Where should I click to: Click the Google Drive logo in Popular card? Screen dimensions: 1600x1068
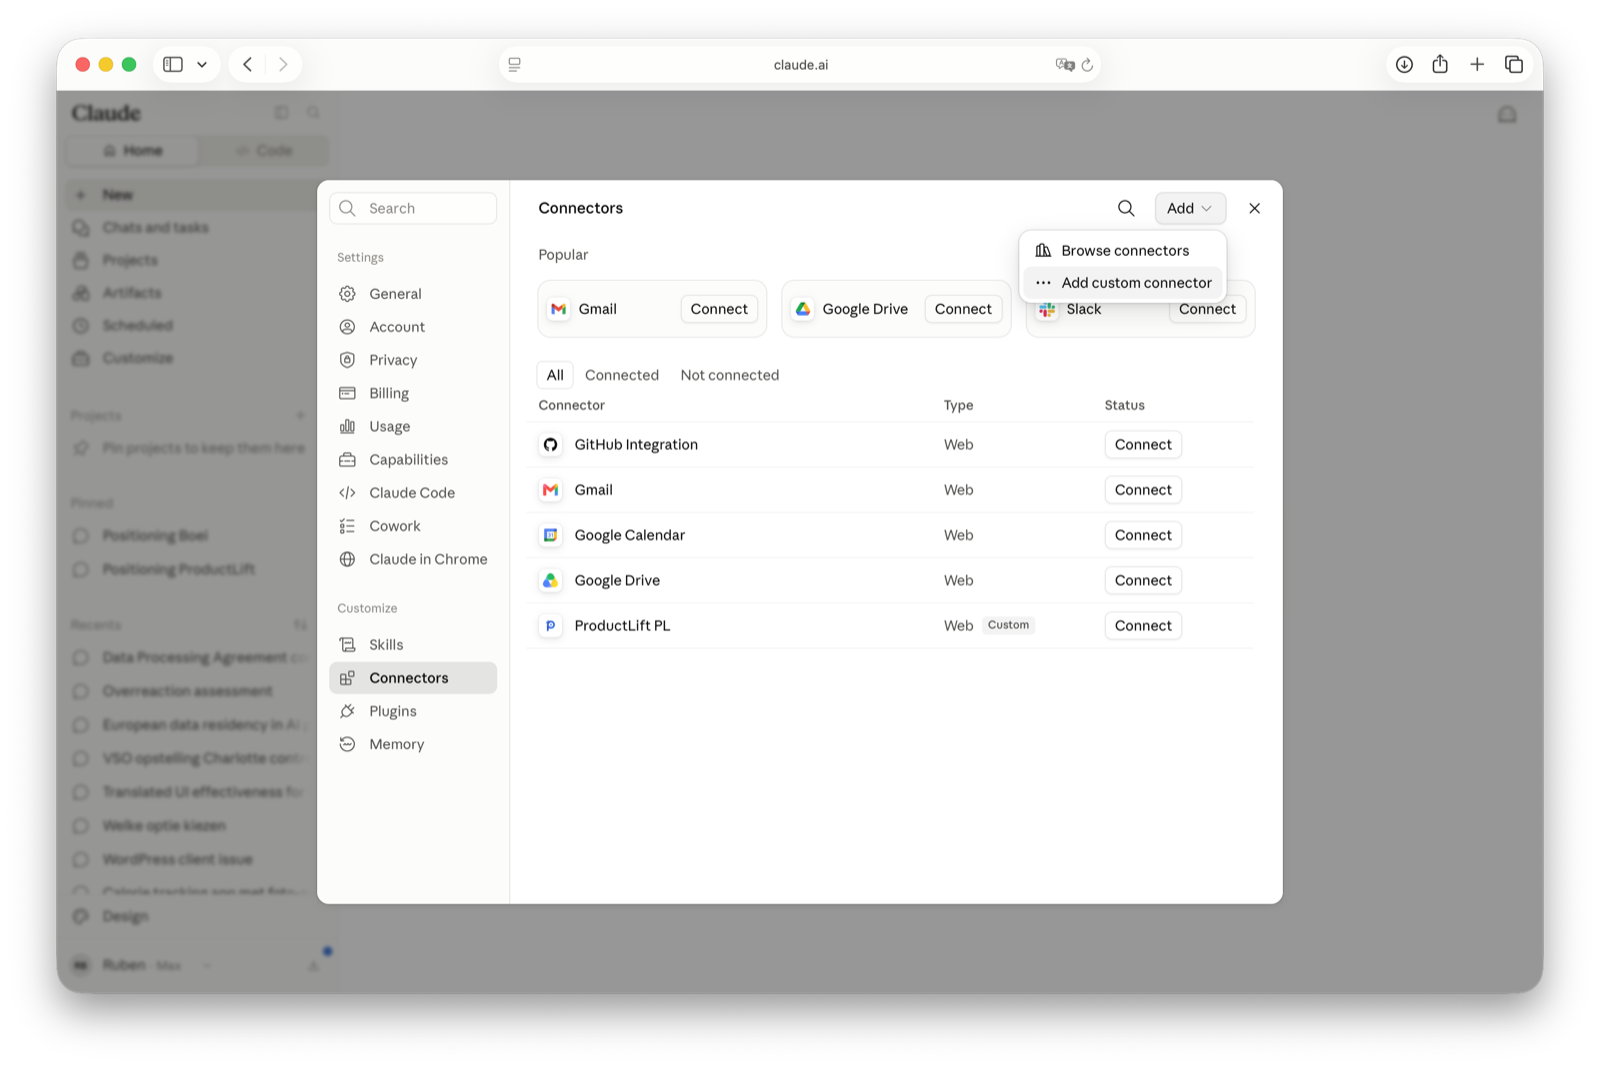tap(802, 309)
